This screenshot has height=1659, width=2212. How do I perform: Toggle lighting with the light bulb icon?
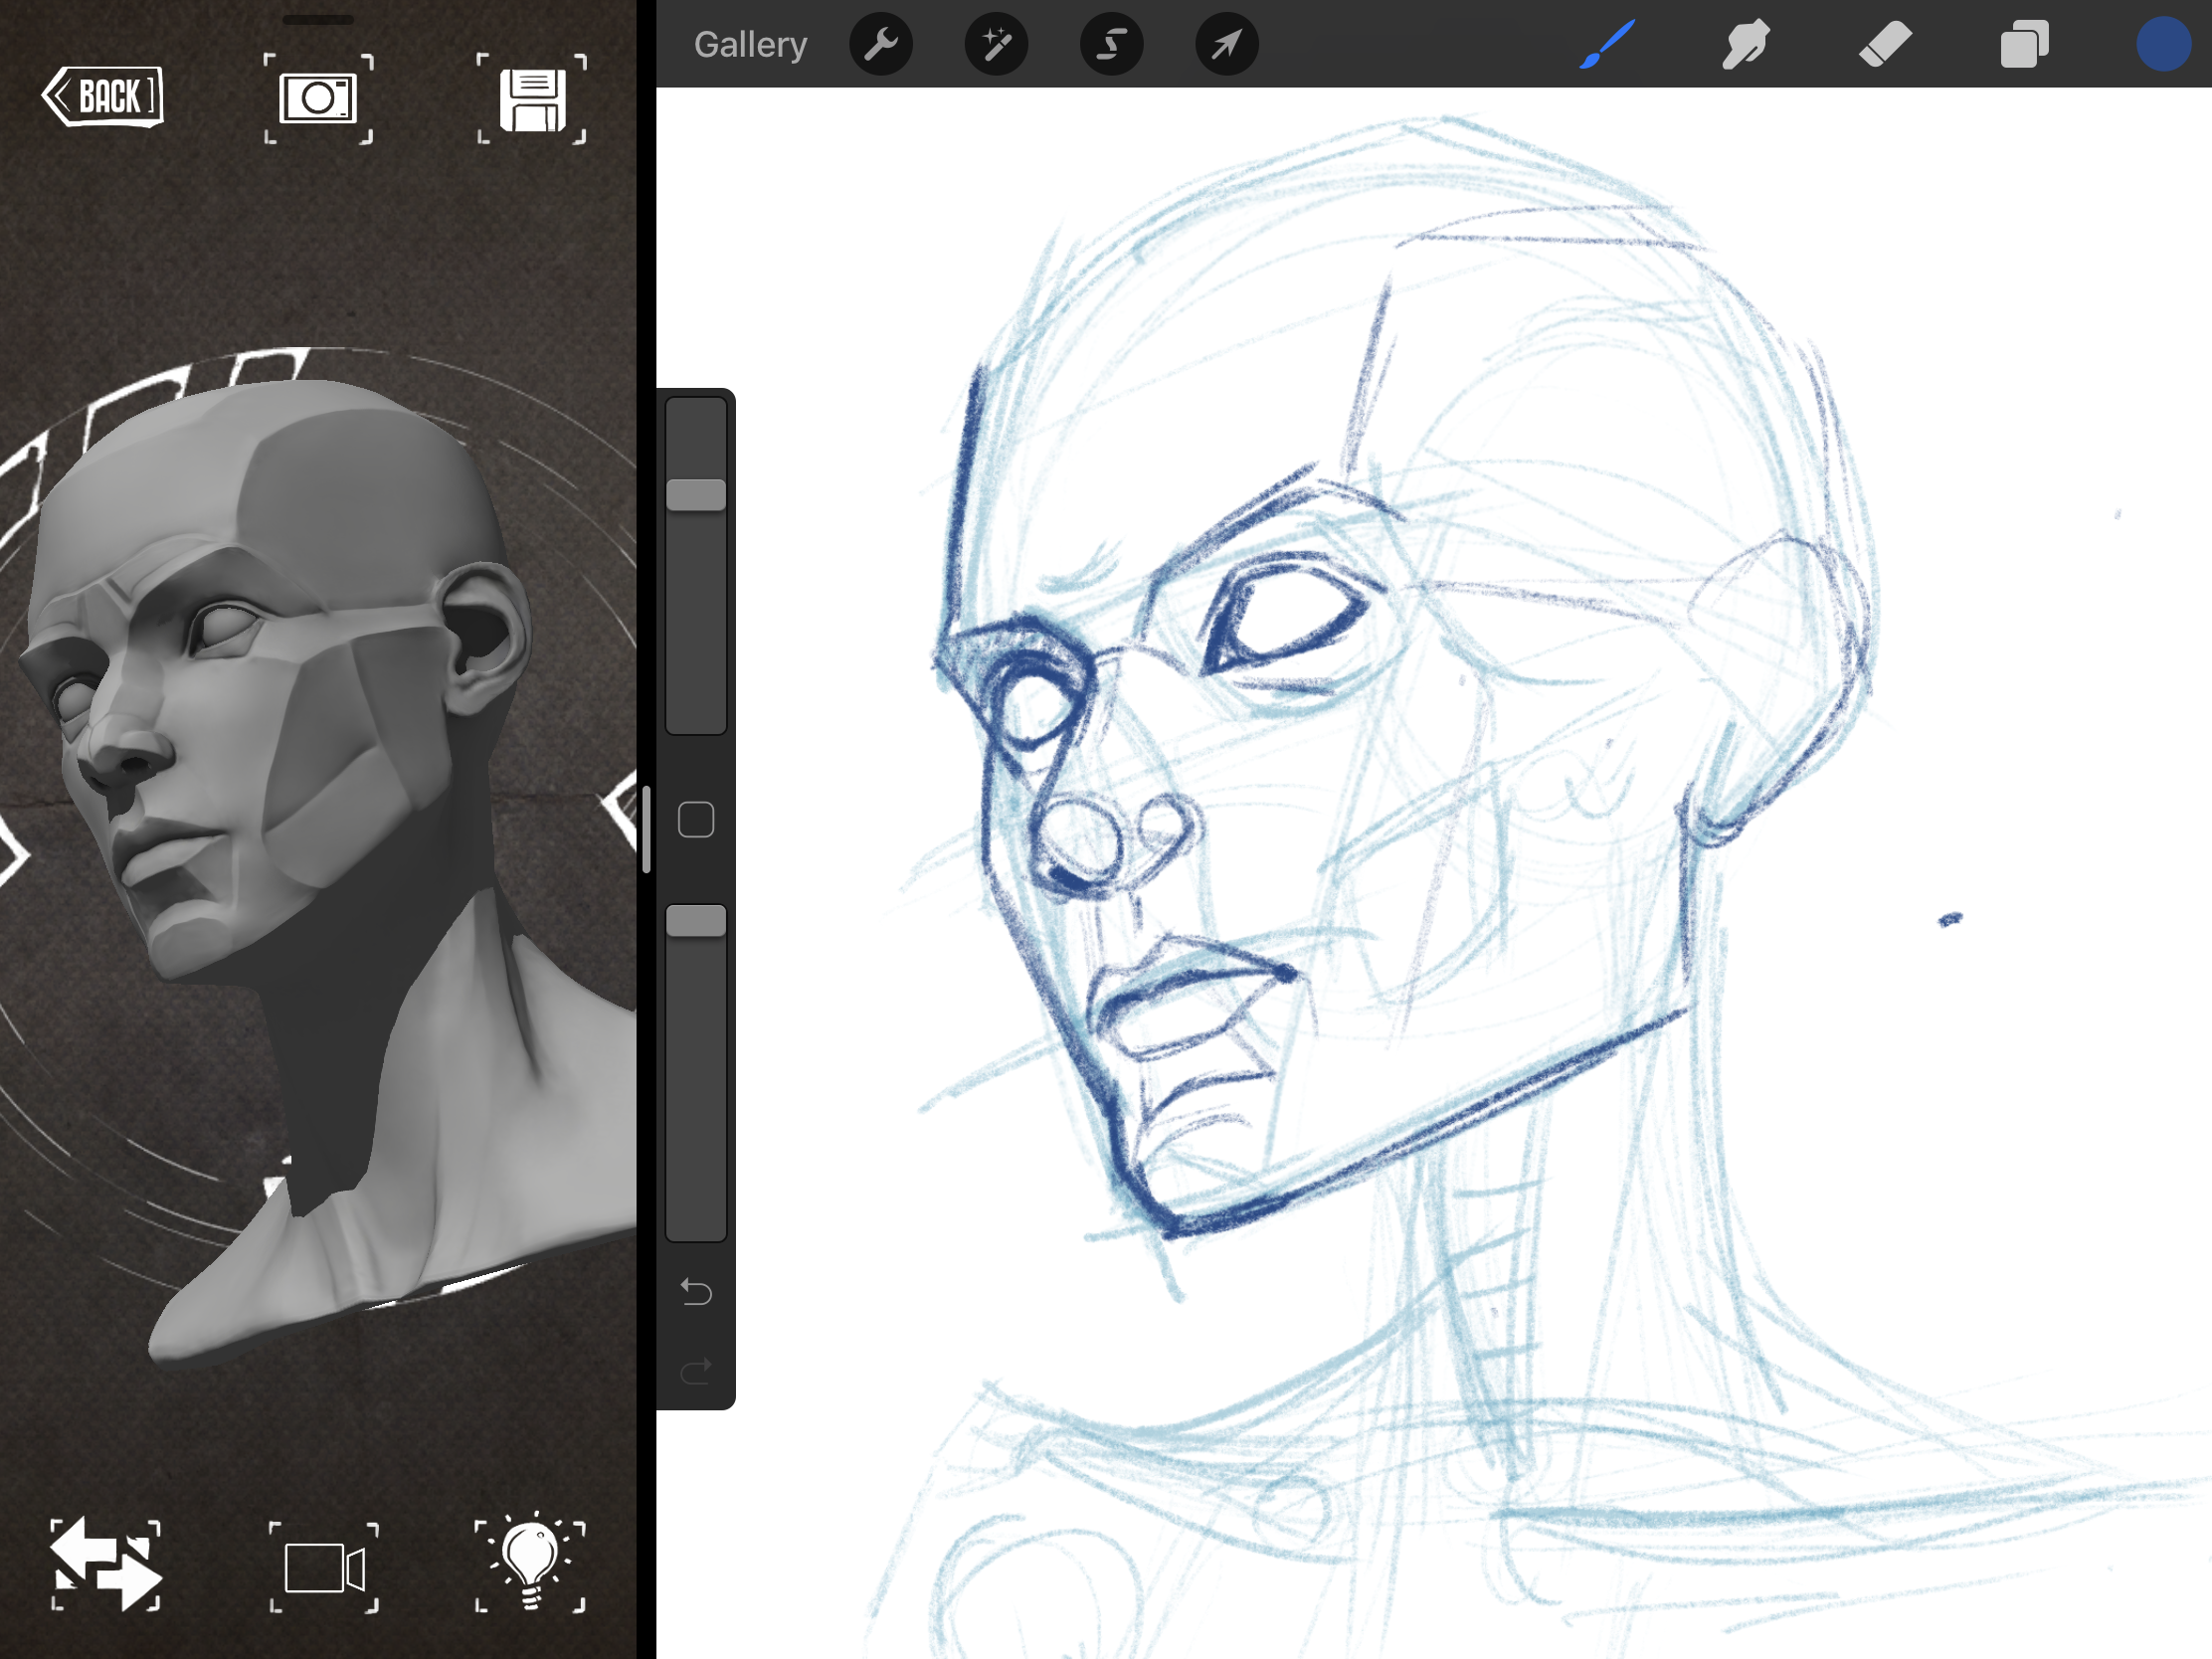pyautogui.click(x=530, y=1563)
